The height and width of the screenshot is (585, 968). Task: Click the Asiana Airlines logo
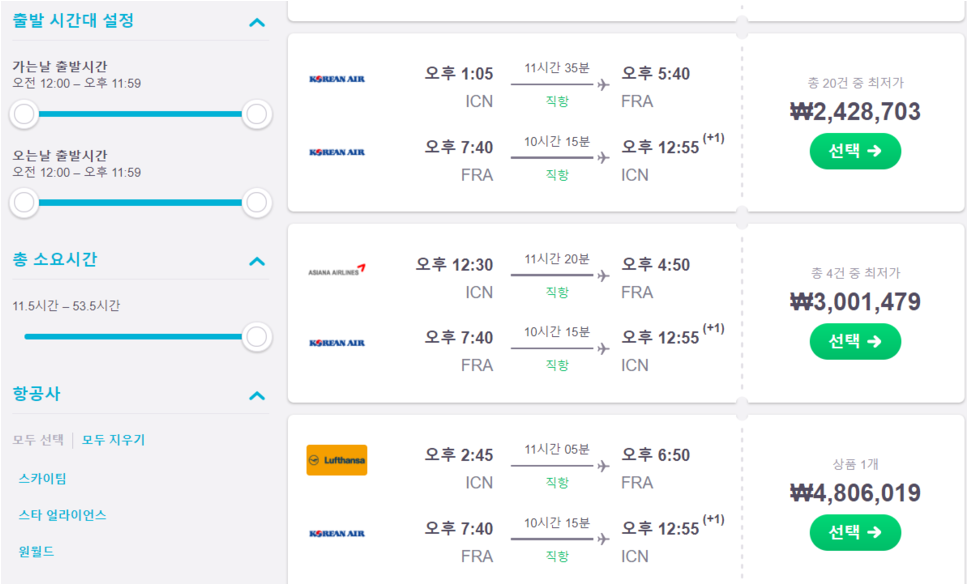point(337,270)
